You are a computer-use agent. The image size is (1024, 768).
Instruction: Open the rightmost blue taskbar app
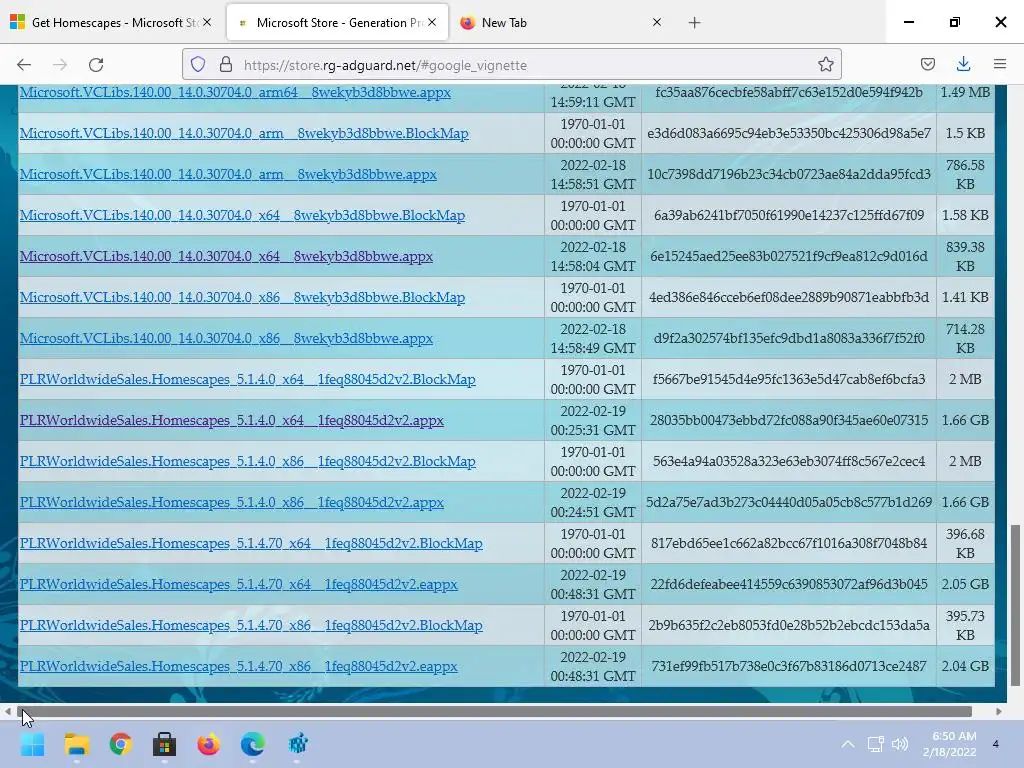pyautogui.click(x=298, y=744)
